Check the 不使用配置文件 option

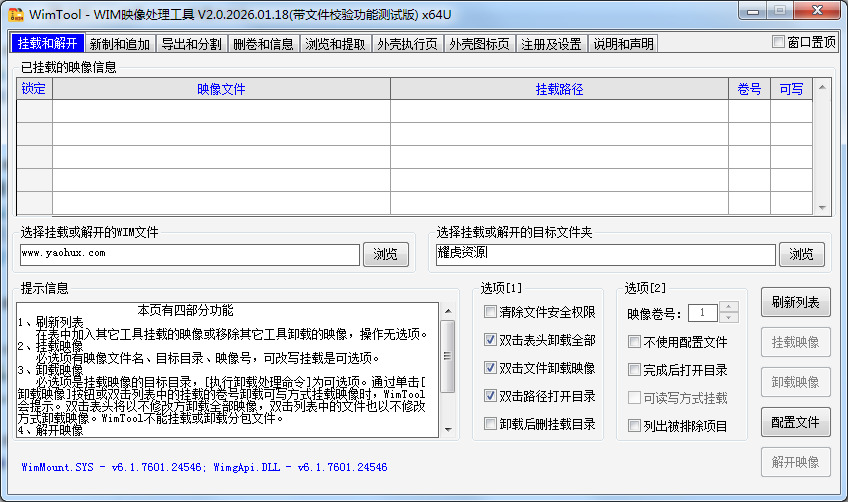point(634,342)
